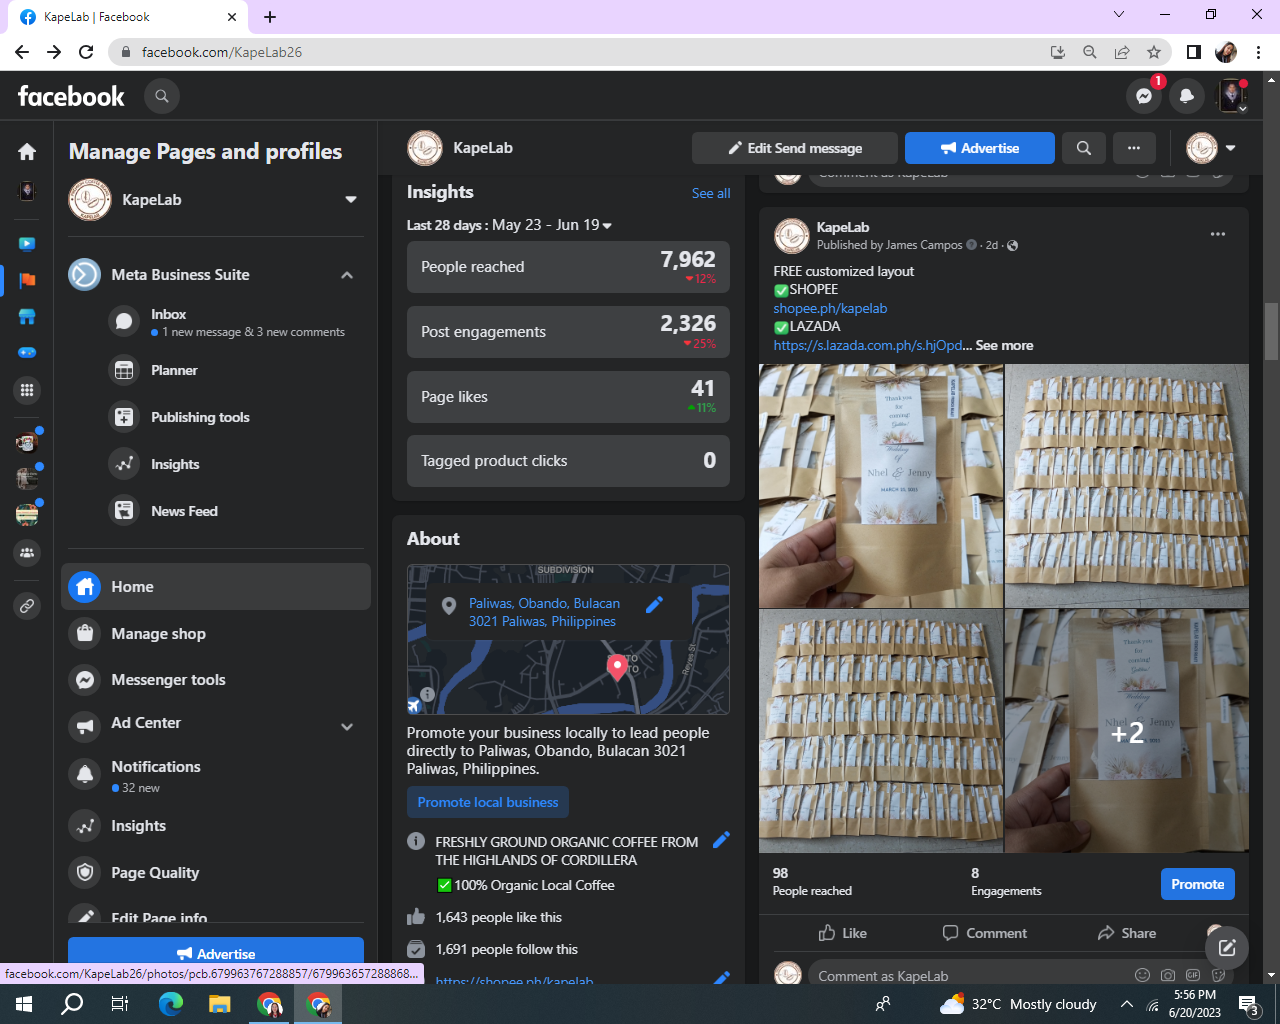
Task: Open Chrome tab search dropdown
Action: (1119, 15)
